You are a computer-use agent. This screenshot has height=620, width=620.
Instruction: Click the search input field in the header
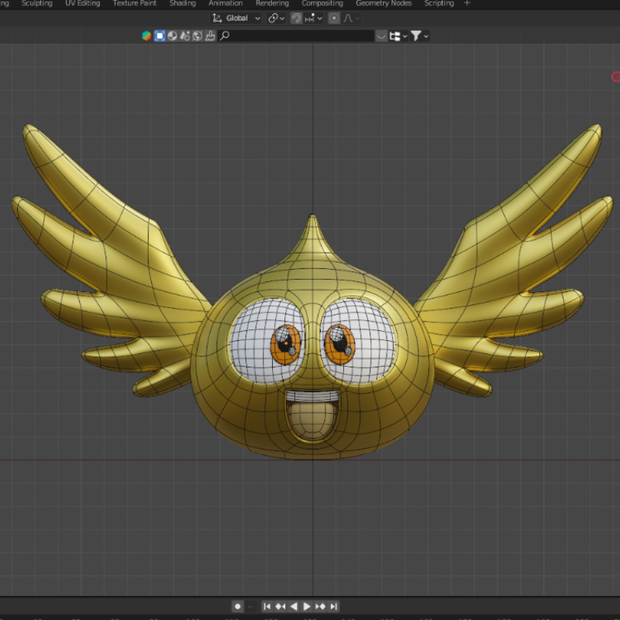click(x=296, y=36)
